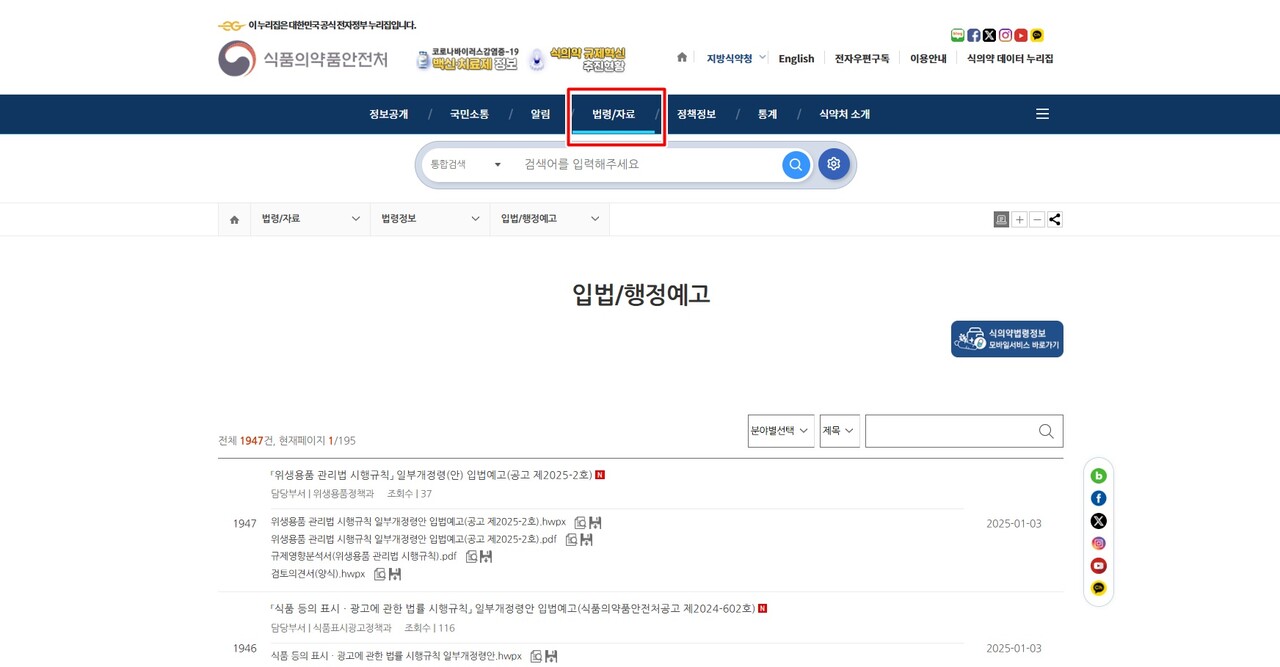The image size is (1280, 667).
Task: Open the 통합검색 search scope selector
Action: click(x=463, y=164)
